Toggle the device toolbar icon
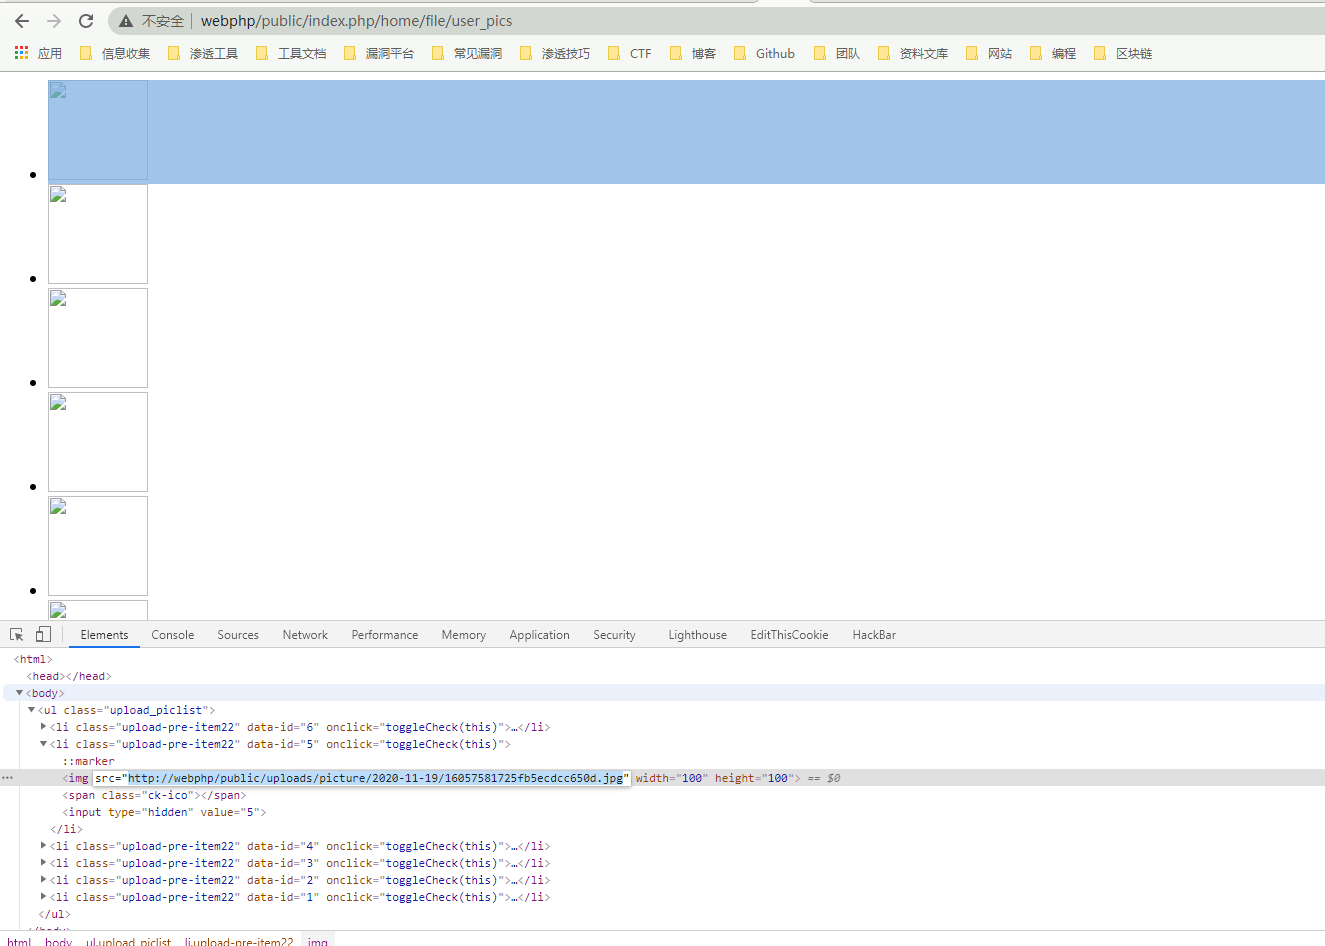1325x946 pixels. [x=43, y=635]
